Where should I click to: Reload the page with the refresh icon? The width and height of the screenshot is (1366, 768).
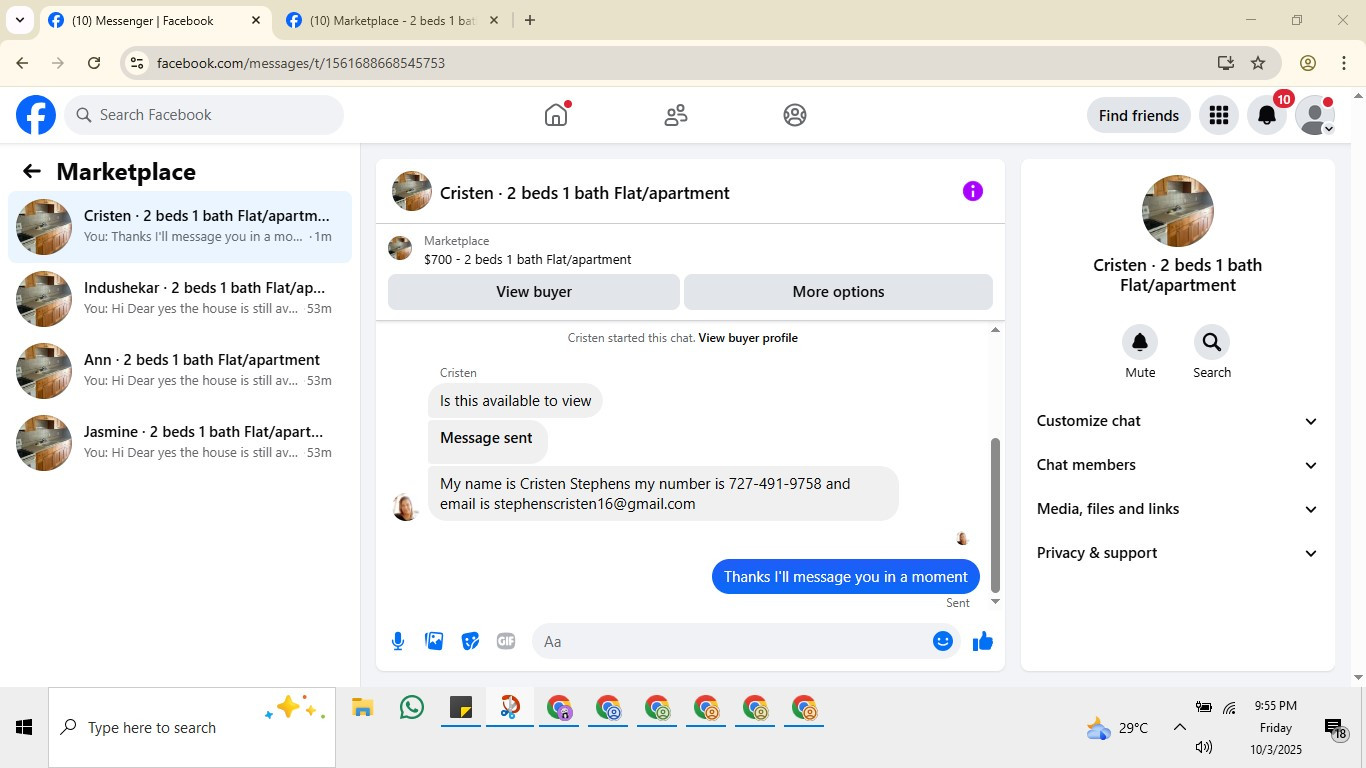pos(94,63)
